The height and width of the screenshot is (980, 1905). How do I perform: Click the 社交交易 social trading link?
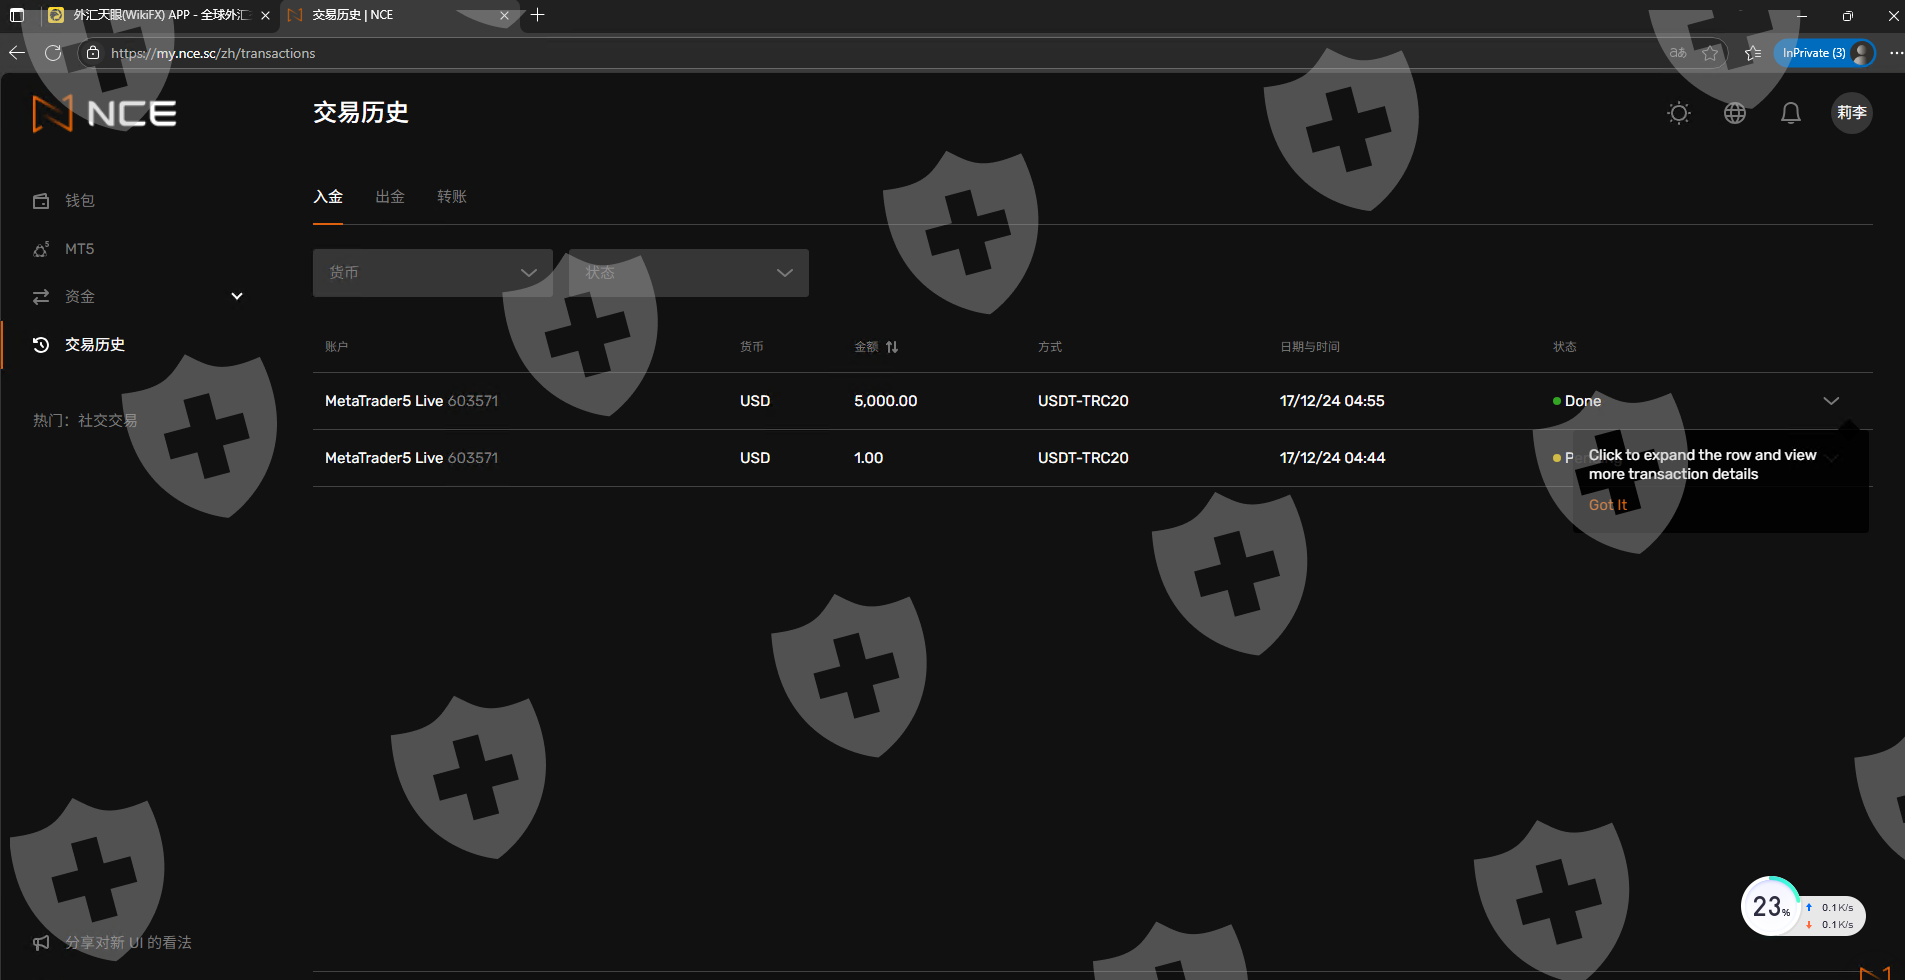pyautogui.click(x=108, y=421)
